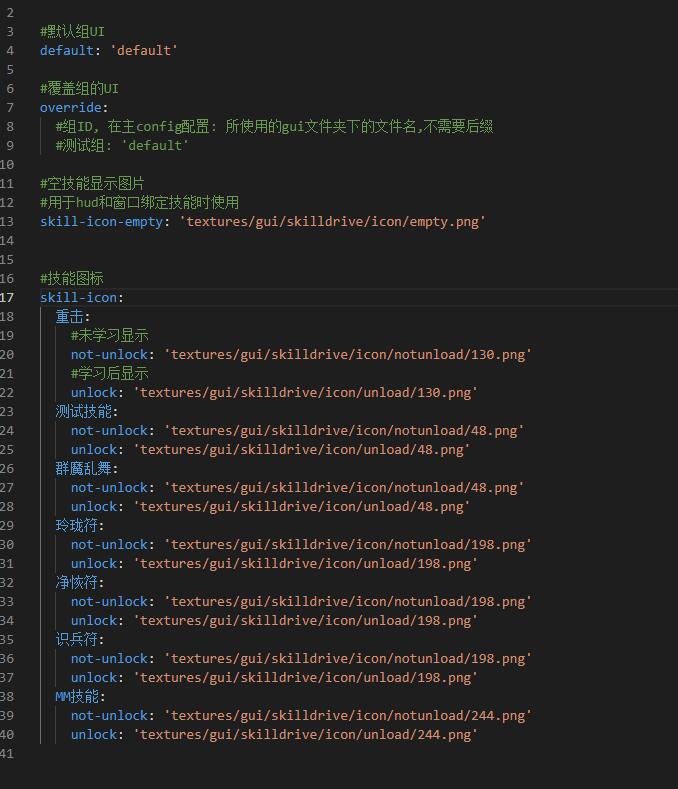The image size is (678, 789).
Task: Click line number 17 in the gutter
Action: pyautogui.click(x=8, y=297)
